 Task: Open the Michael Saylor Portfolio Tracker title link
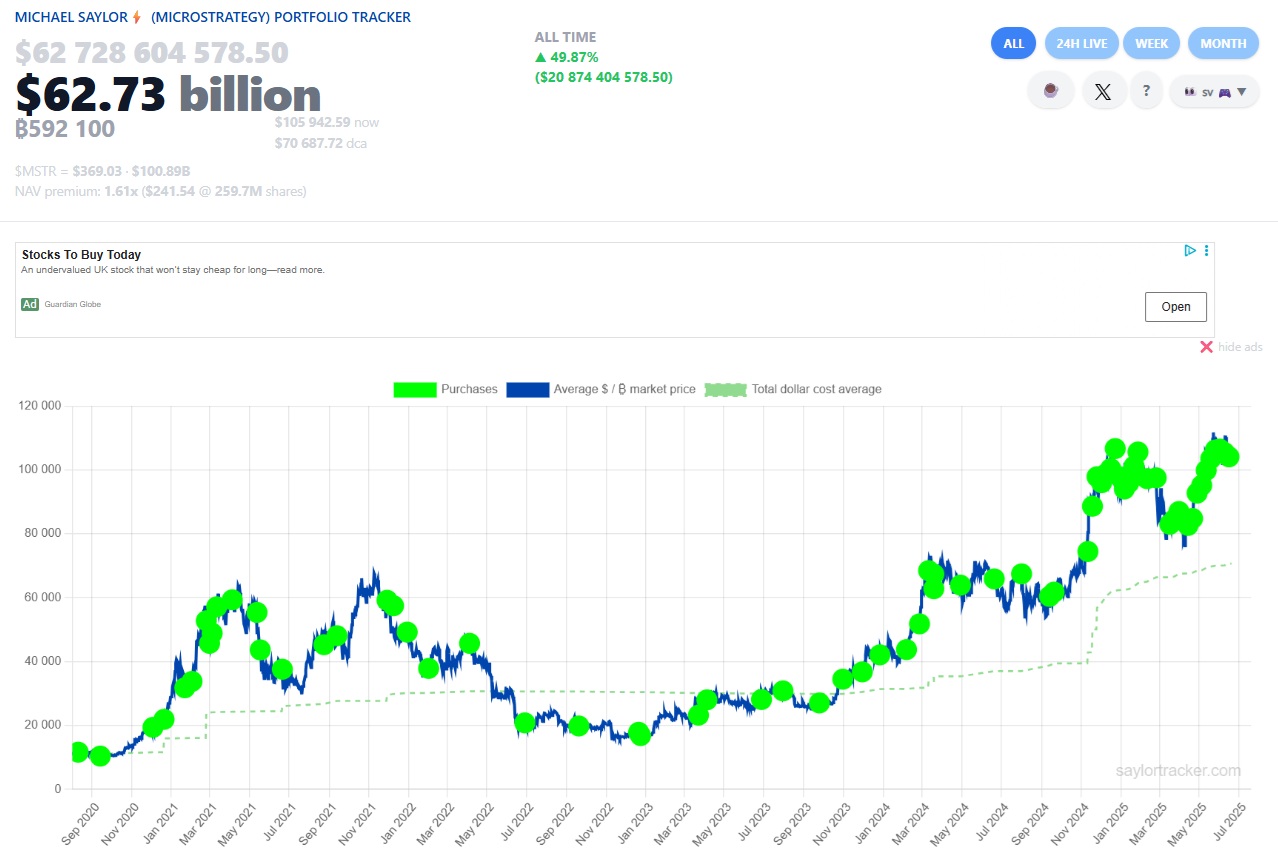click(212, 17)
